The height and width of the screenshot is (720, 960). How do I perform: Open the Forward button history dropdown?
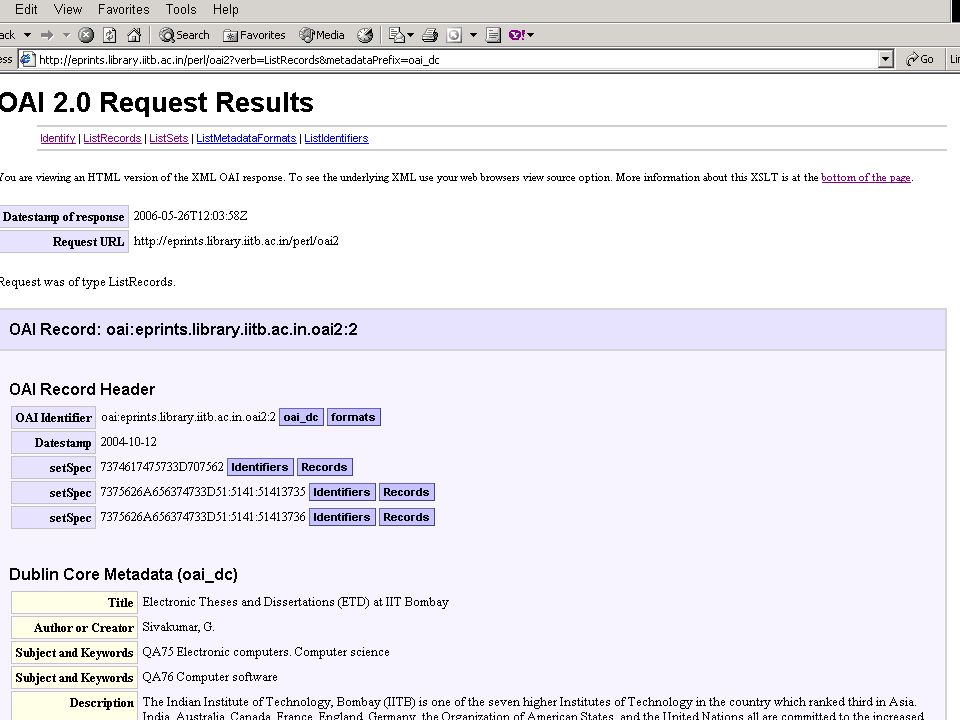[x=67, y=35]
